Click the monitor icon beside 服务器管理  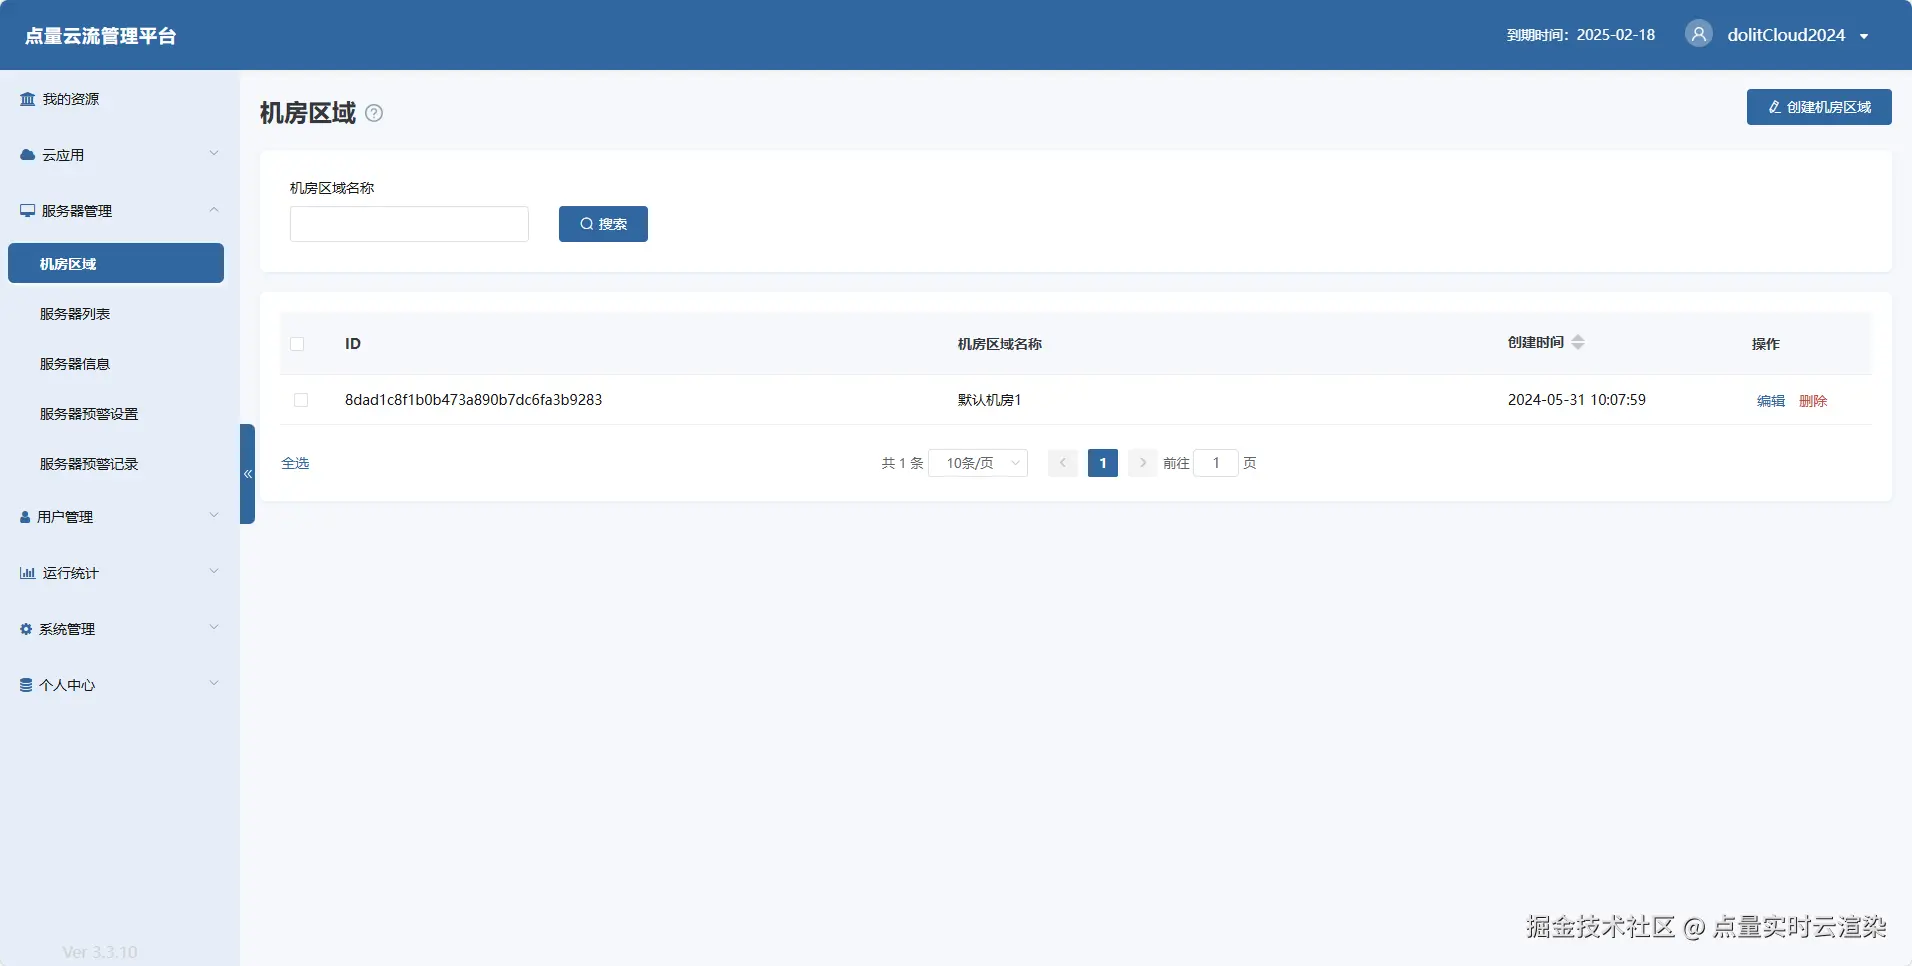(28, 211)
